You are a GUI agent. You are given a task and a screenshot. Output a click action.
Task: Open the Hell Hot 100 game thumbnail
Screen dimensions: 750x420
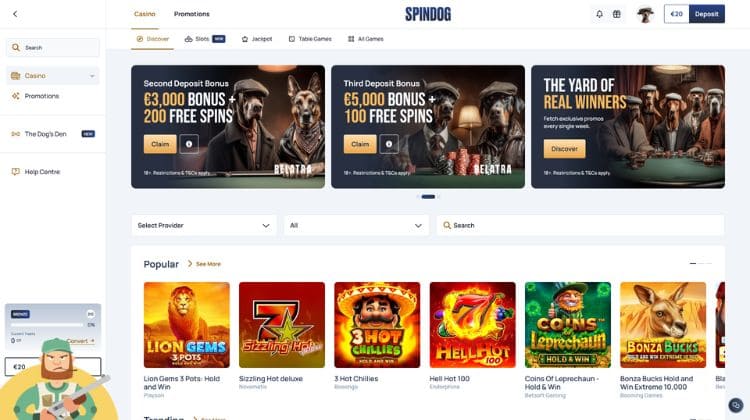pos(473,325)
